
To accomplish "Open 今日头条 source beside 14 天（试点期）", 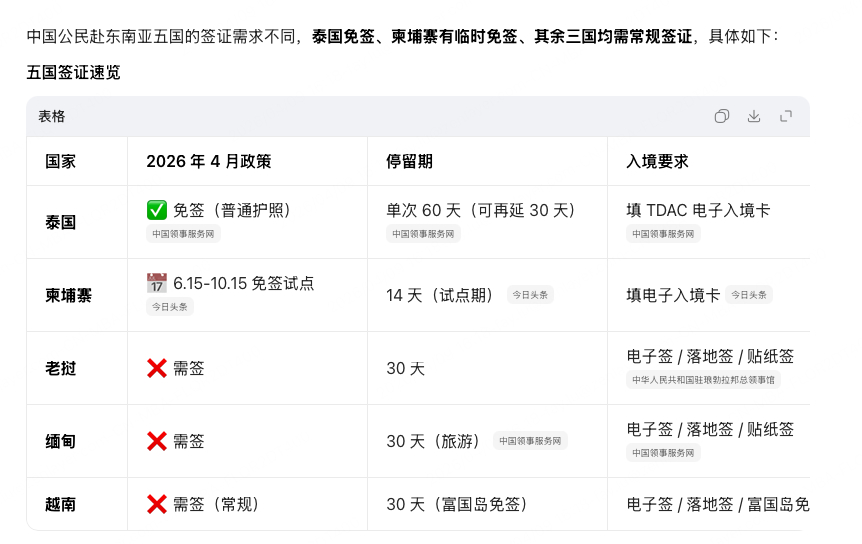I will 530,295.
